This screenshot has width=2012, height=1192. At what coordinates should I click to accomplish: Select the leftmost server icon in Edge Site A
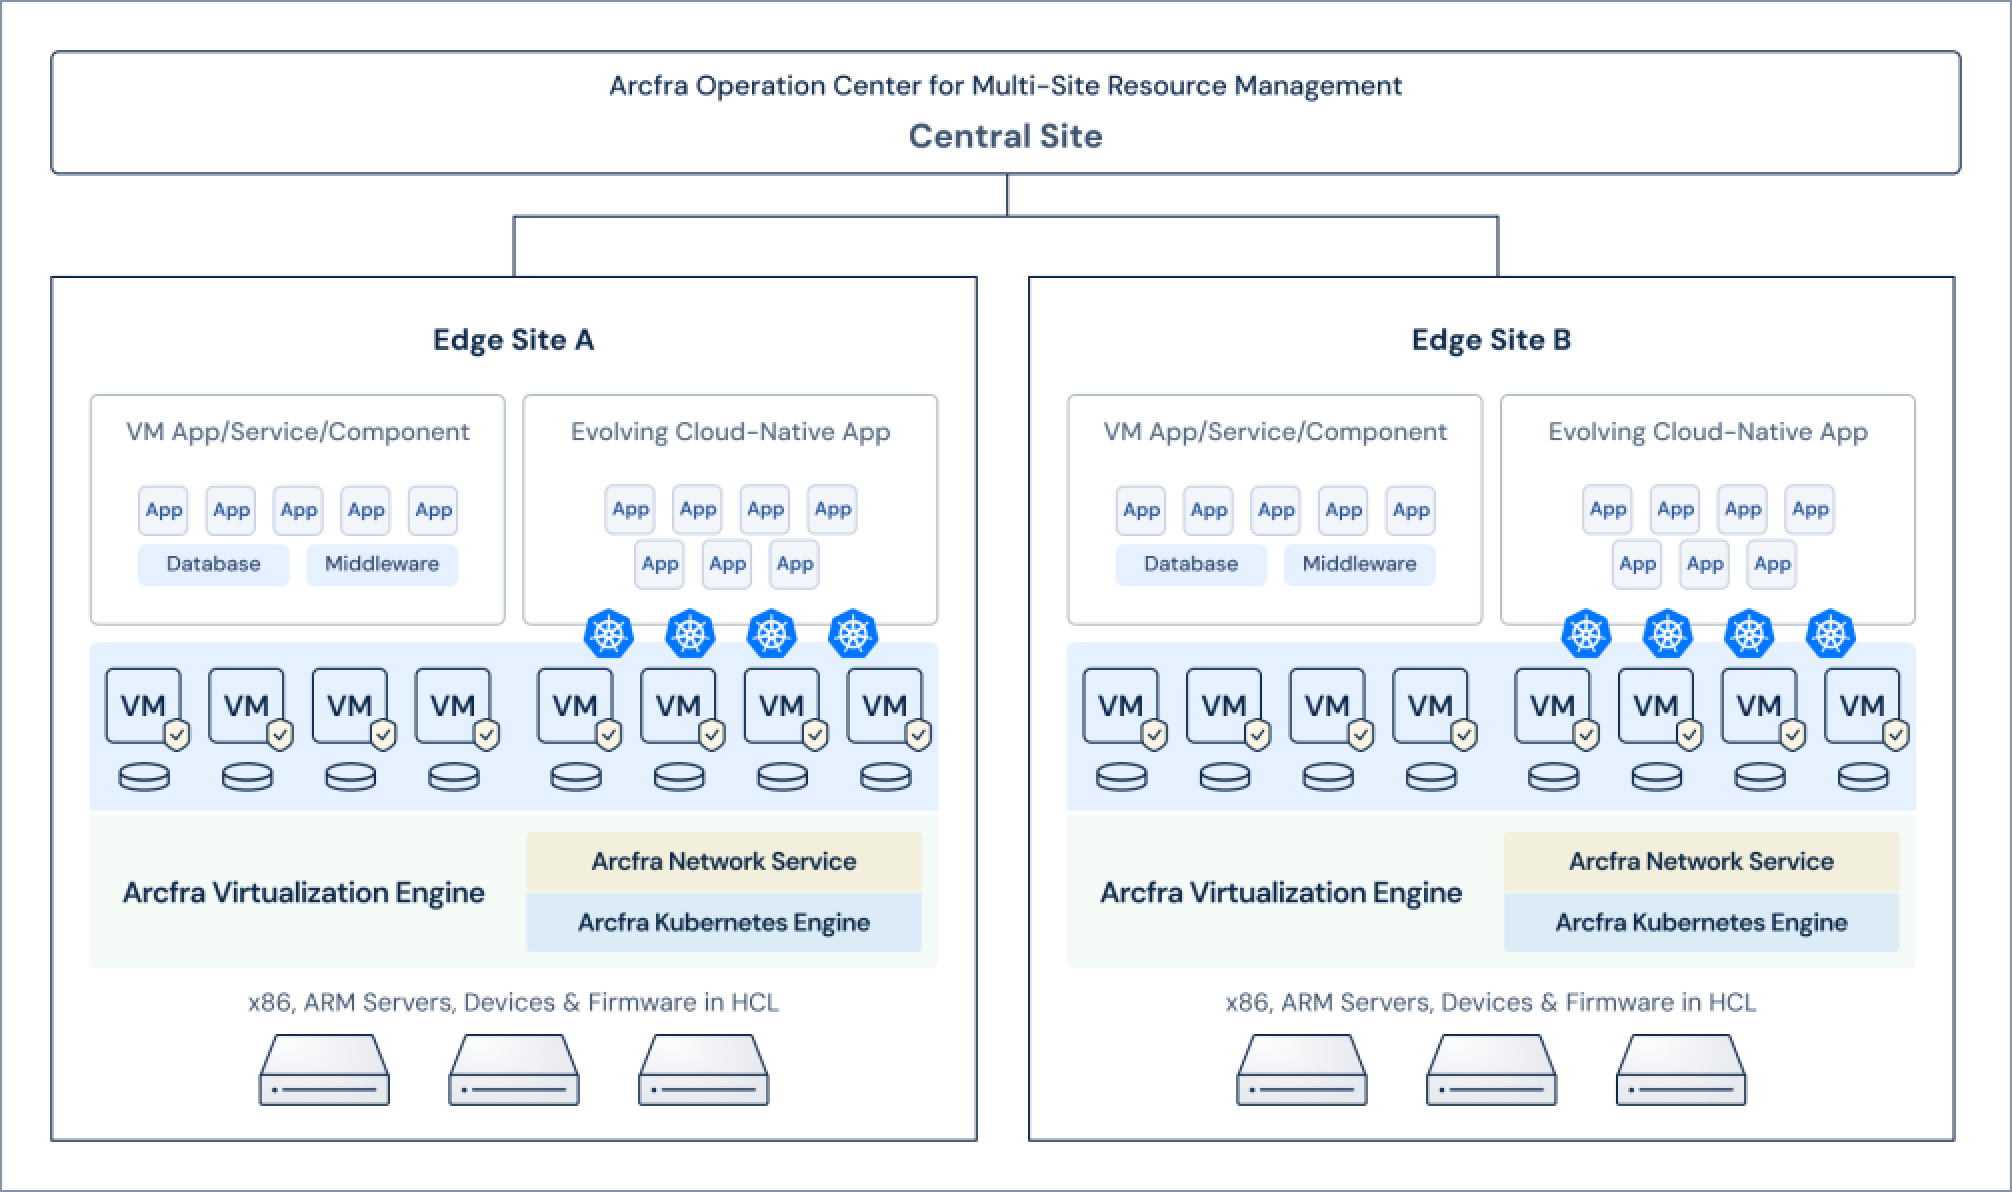pyautogui.click(x=324, y=1069)
